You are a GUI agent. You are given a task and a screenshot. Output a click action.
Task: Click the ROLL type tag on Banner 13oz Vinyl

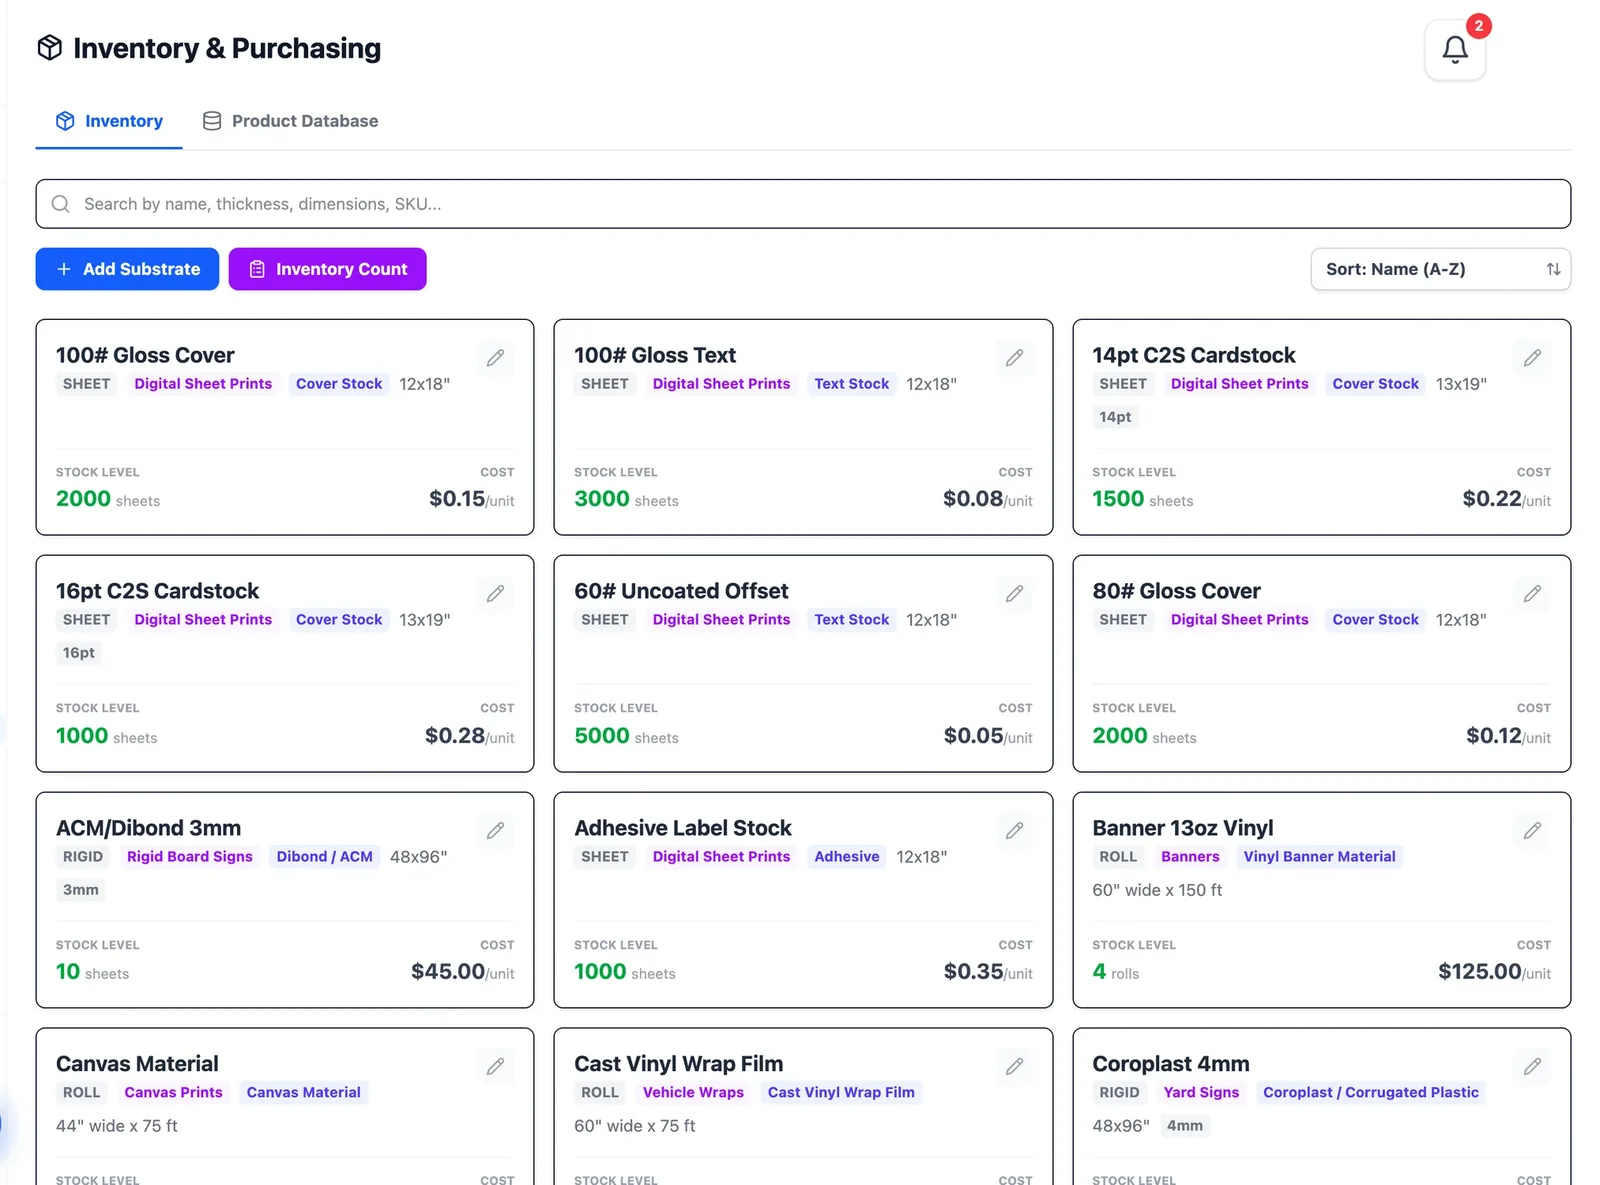[x=1118, y=857]
